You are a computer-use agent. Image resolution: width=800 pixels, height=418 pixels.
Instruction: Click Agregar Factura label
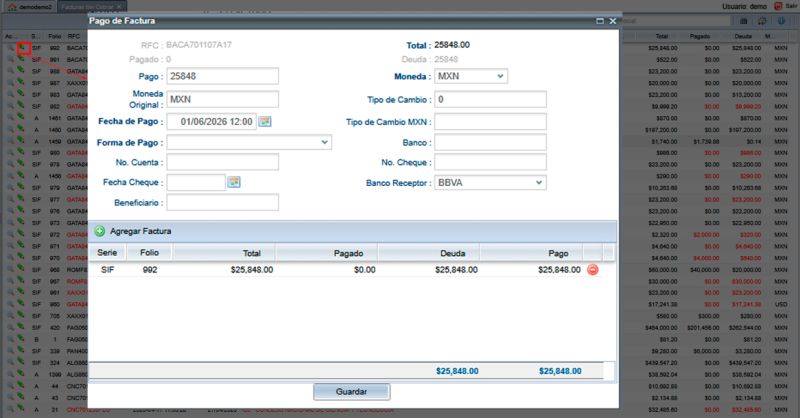coord(140,231)
